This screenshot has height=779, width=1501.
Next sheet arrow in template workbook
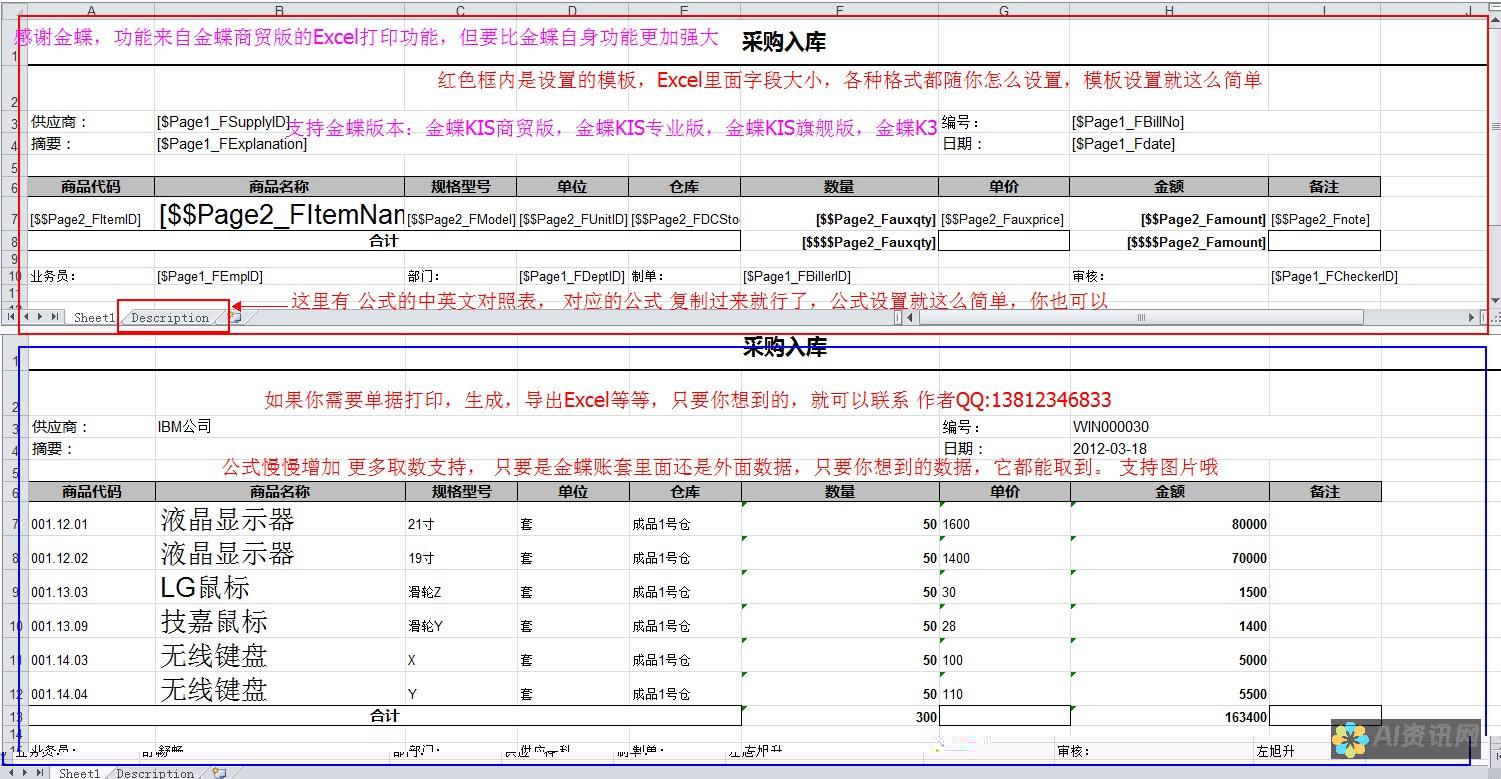coord(40,317)
